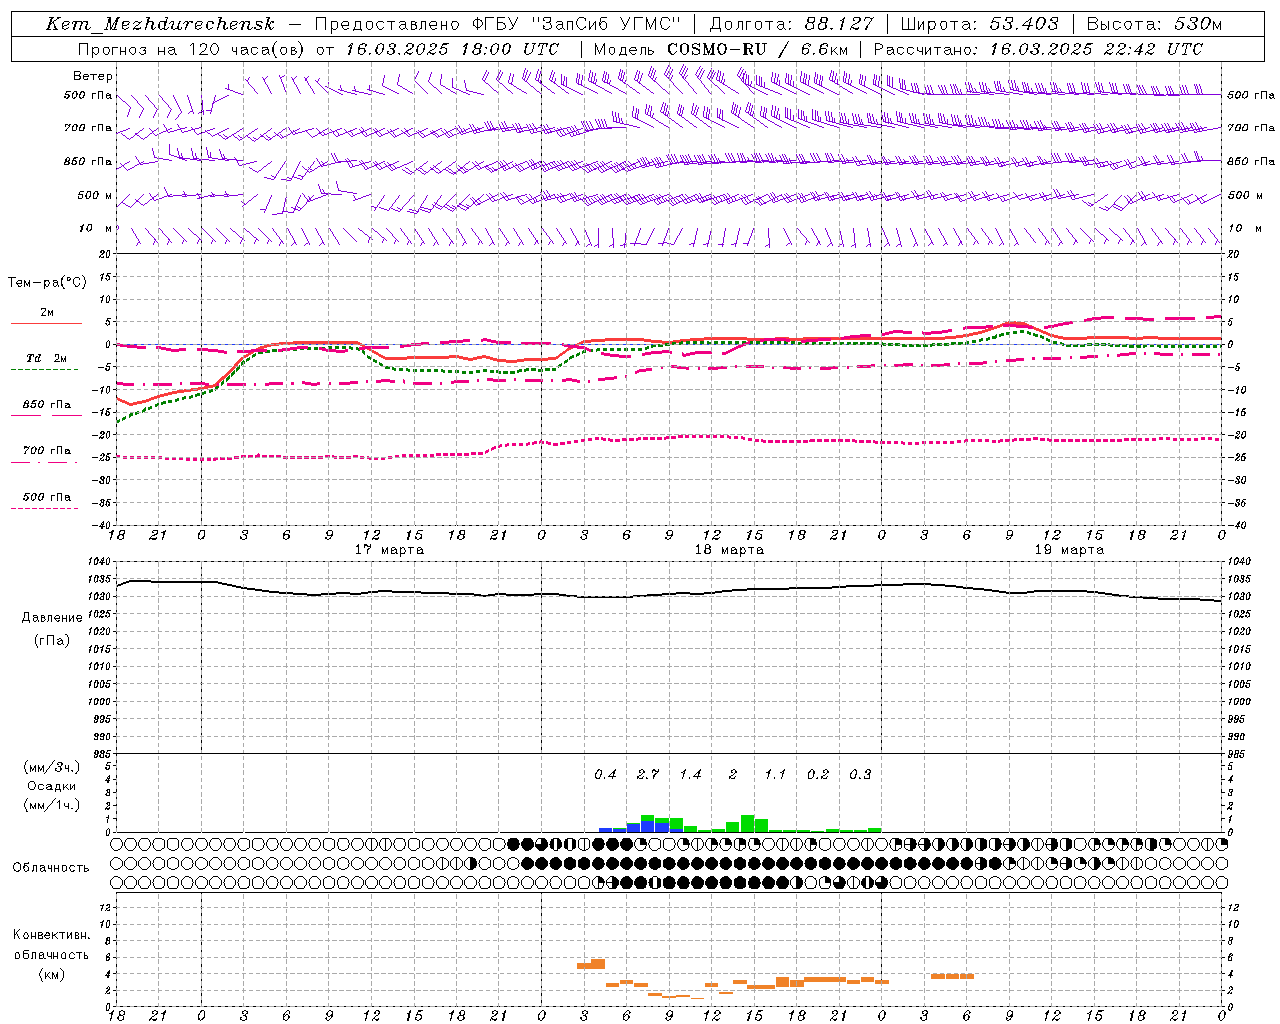Click the '19 марта' date label
The image size is (1280, 1024).
click(x=1069, y=550)
